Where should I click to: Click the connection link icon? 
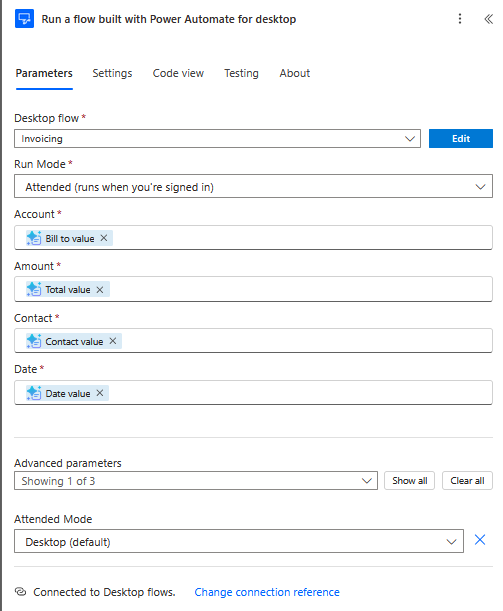coord(20,592)
